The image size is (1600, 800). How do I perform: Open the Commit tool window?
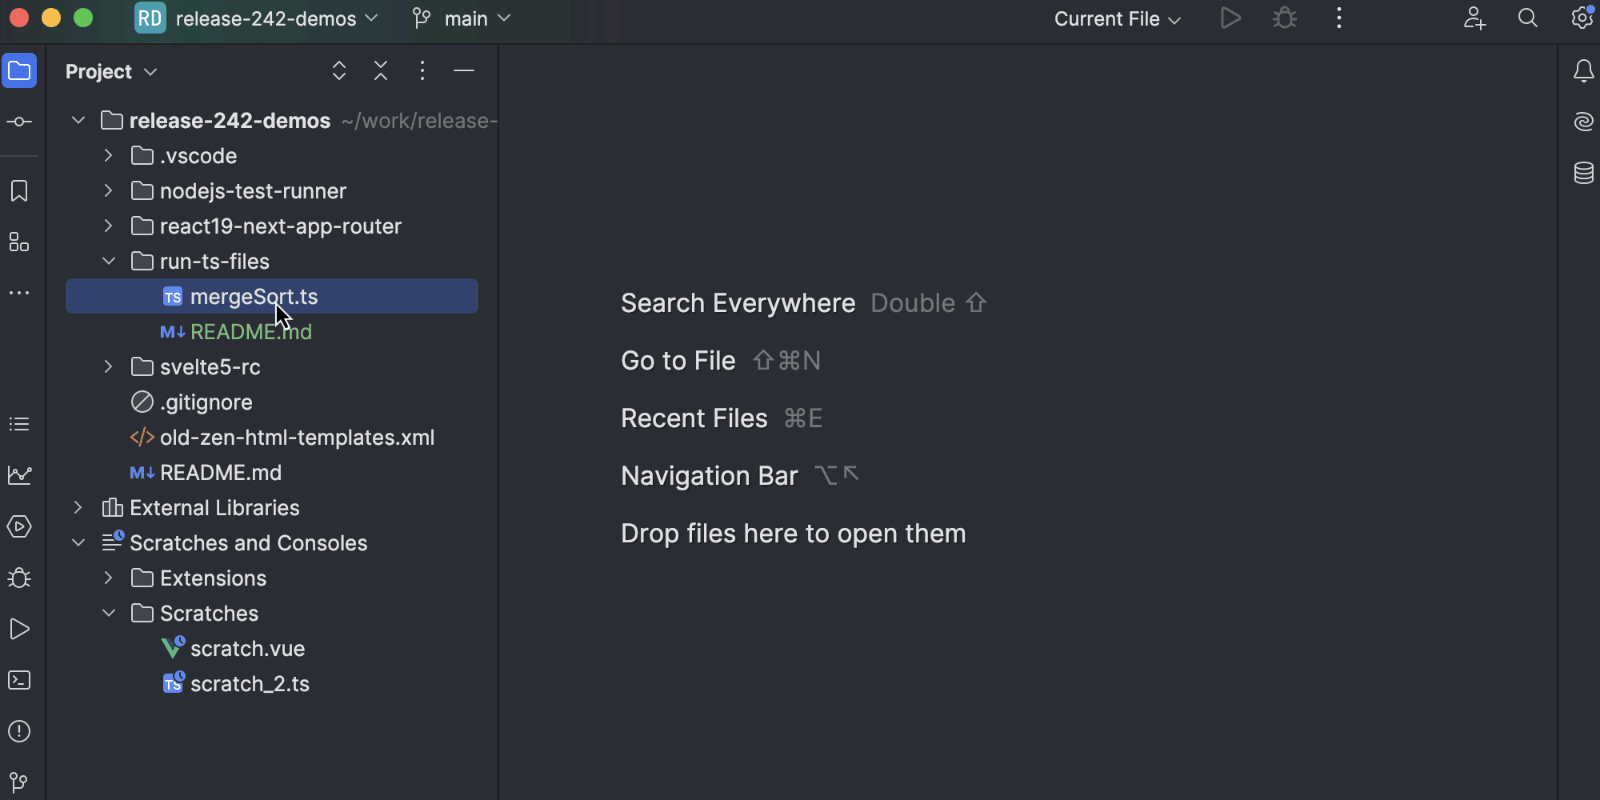(x=19, y=122)
